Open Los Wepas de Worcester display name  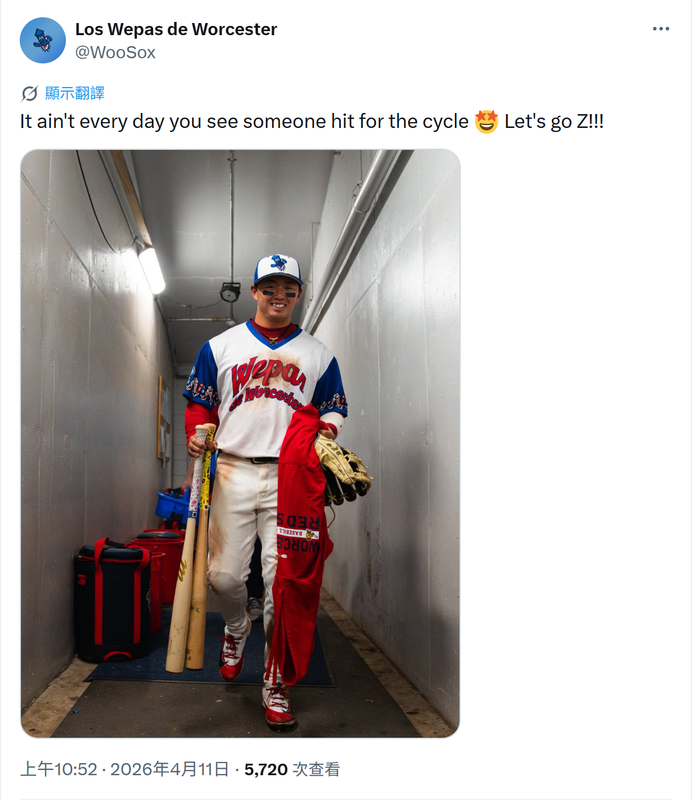pos(176,29)
